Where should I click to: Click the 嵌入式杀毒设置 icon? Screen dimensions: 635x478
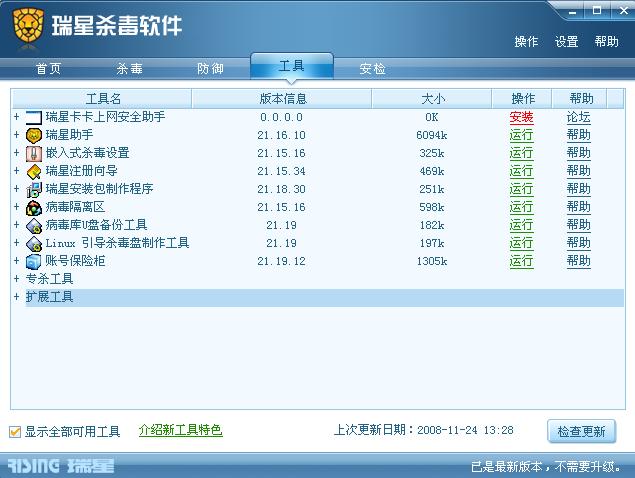click(x=34, y=154)
